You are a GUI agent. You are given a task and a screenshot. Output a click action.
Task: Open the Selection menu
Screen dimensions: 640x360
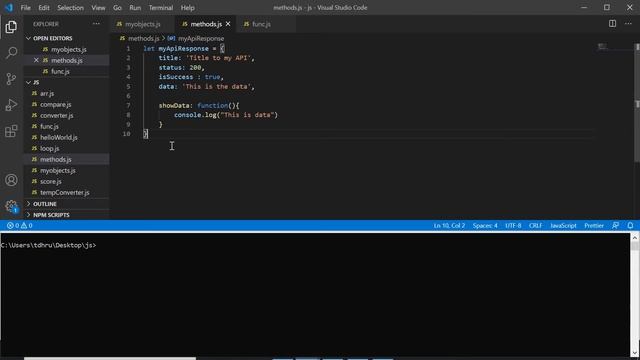(70, 8)
